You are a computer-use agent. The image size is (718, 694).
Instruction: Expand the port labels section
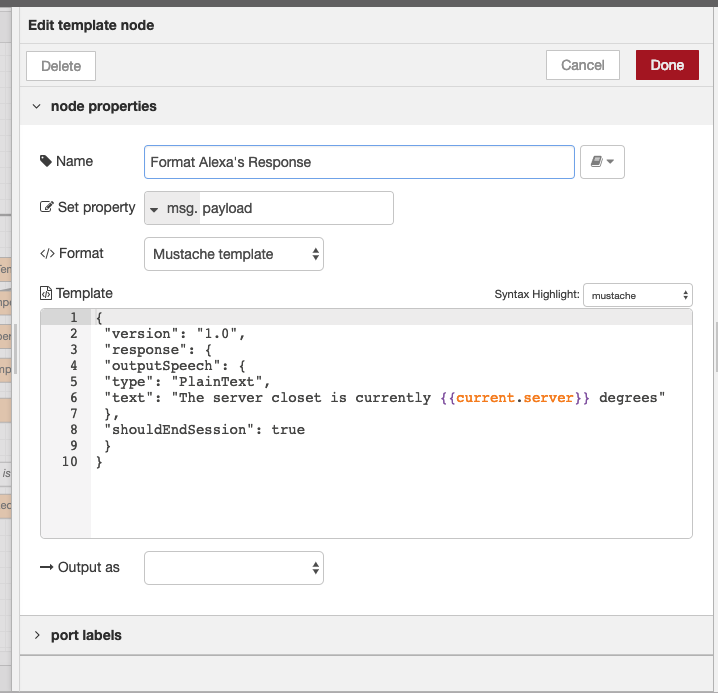tap(37, 635)
